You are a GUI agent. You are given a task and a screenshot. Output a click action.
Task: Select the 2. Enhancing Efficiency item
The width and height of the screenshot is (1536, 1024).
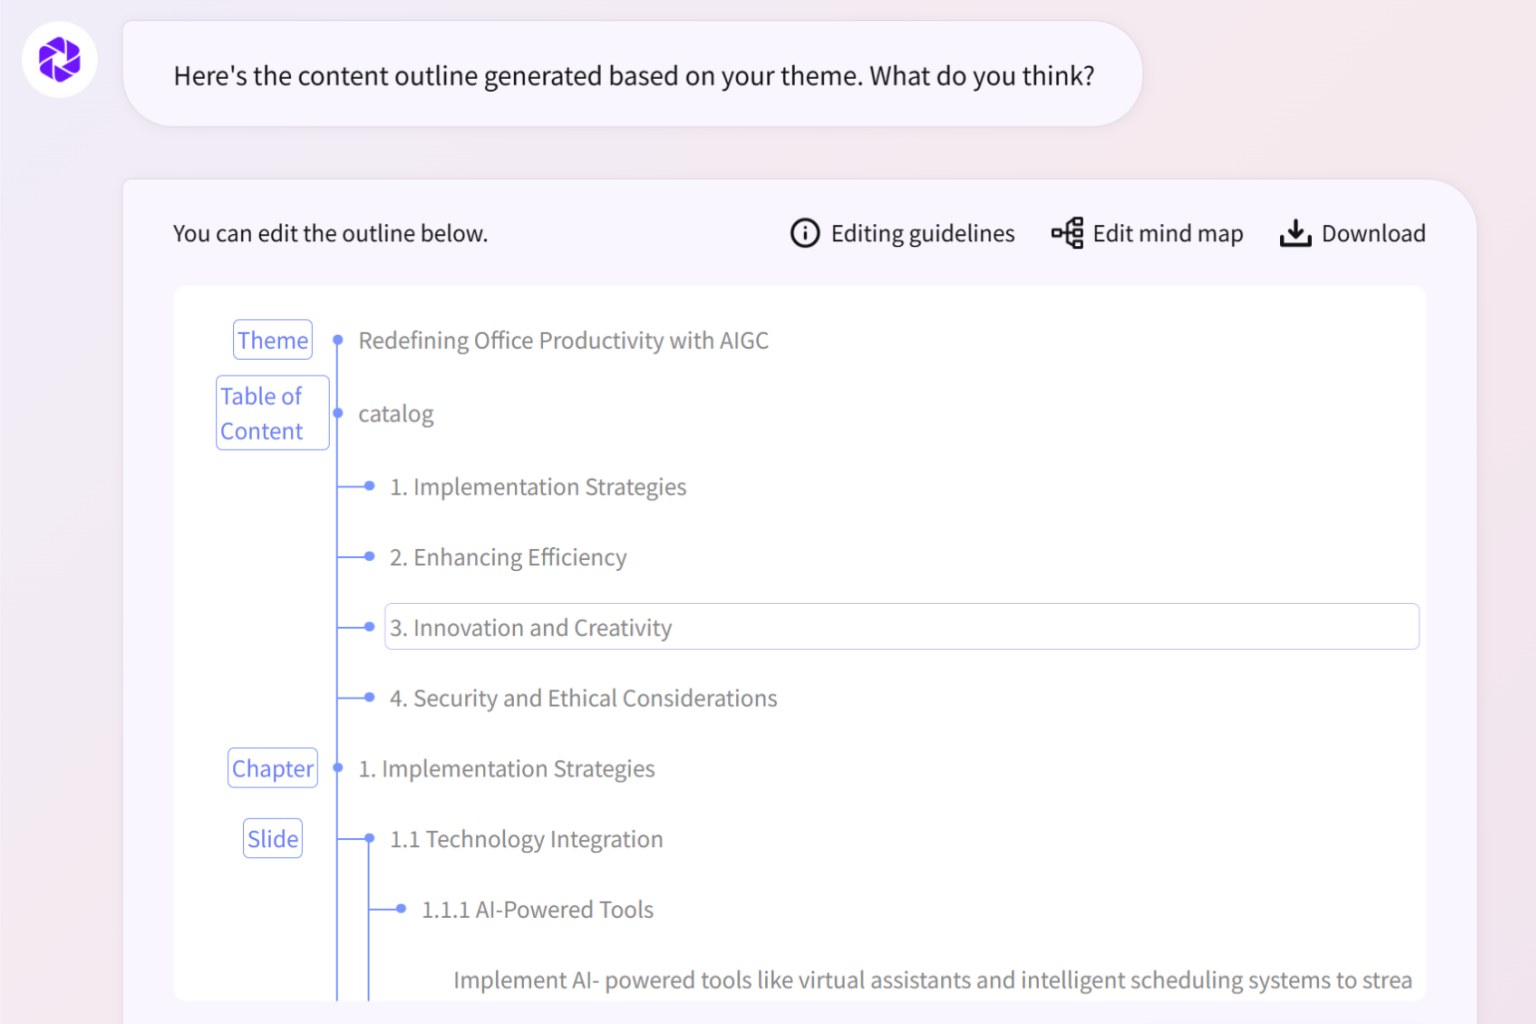click(508, 557)
